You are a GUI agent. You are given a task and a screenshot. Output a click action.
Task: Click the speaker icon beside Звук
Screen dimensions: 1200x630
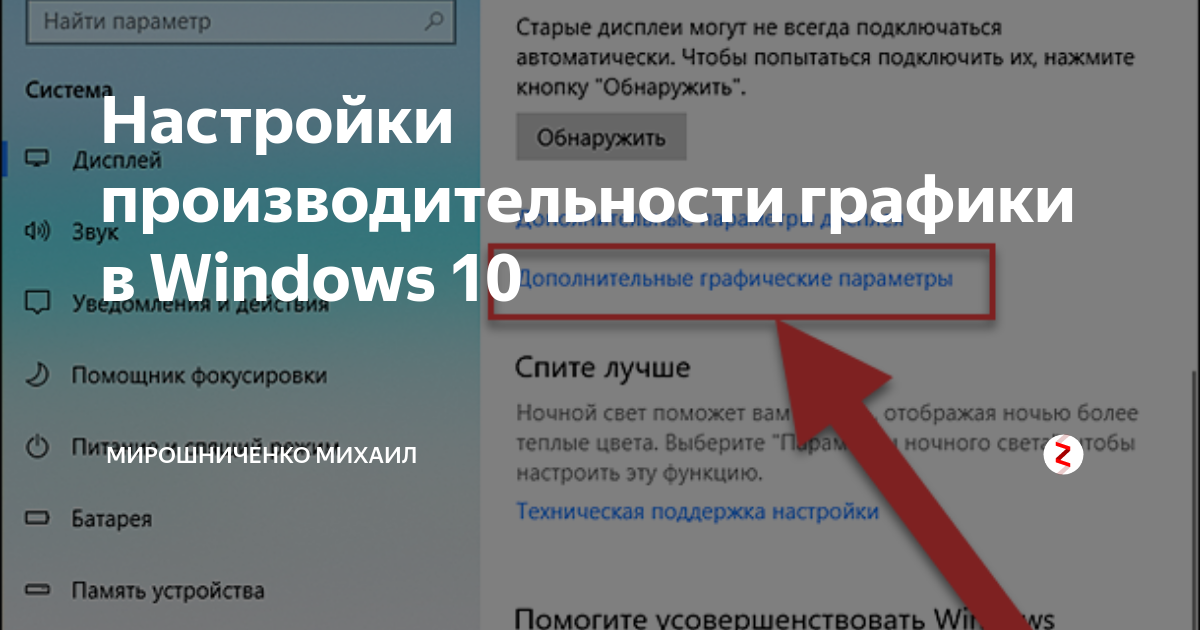click(37, 232)
